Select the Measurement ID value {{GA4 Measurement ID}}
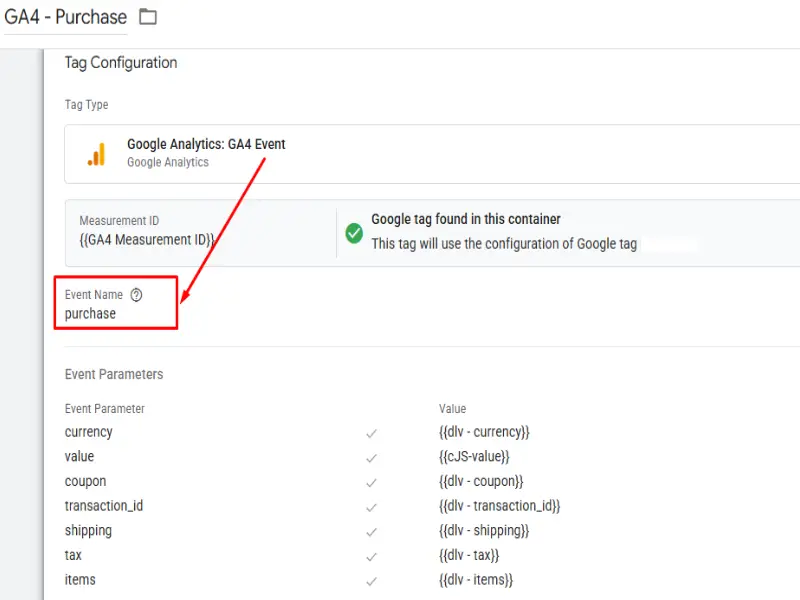This screenshot has height=600, width=800. (x=147, y=240)
